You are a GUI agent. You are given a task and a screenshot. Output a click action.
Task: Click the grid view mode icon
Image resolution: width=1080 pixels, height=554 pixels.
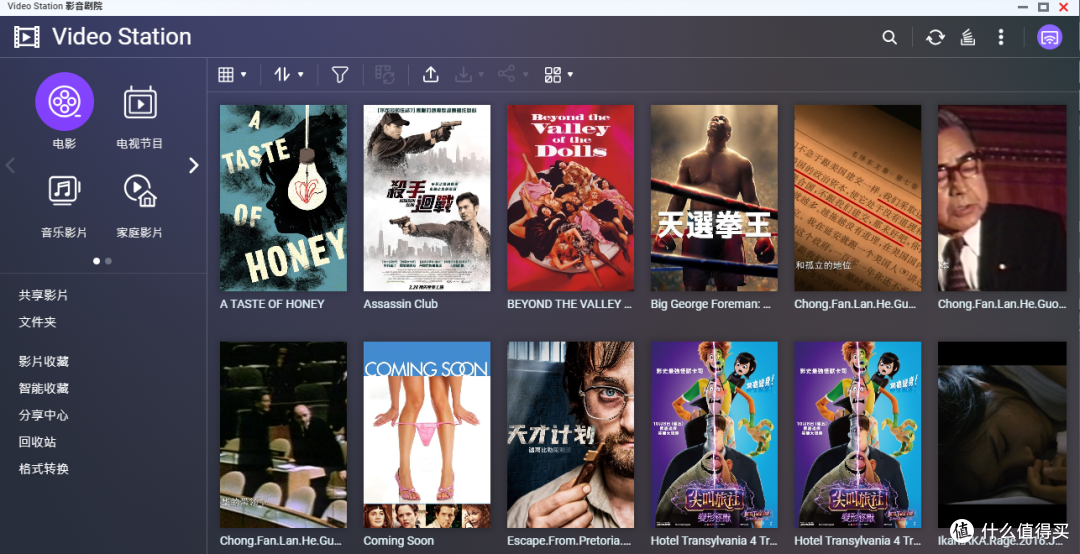(x=226, y=74)
